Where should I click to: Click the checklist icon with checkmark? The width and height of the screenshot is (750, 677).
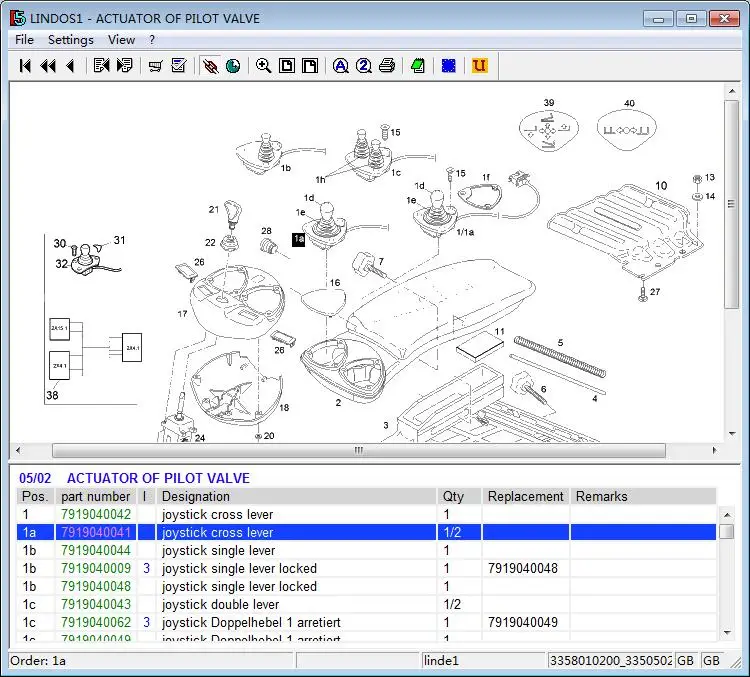pos(179,66)
